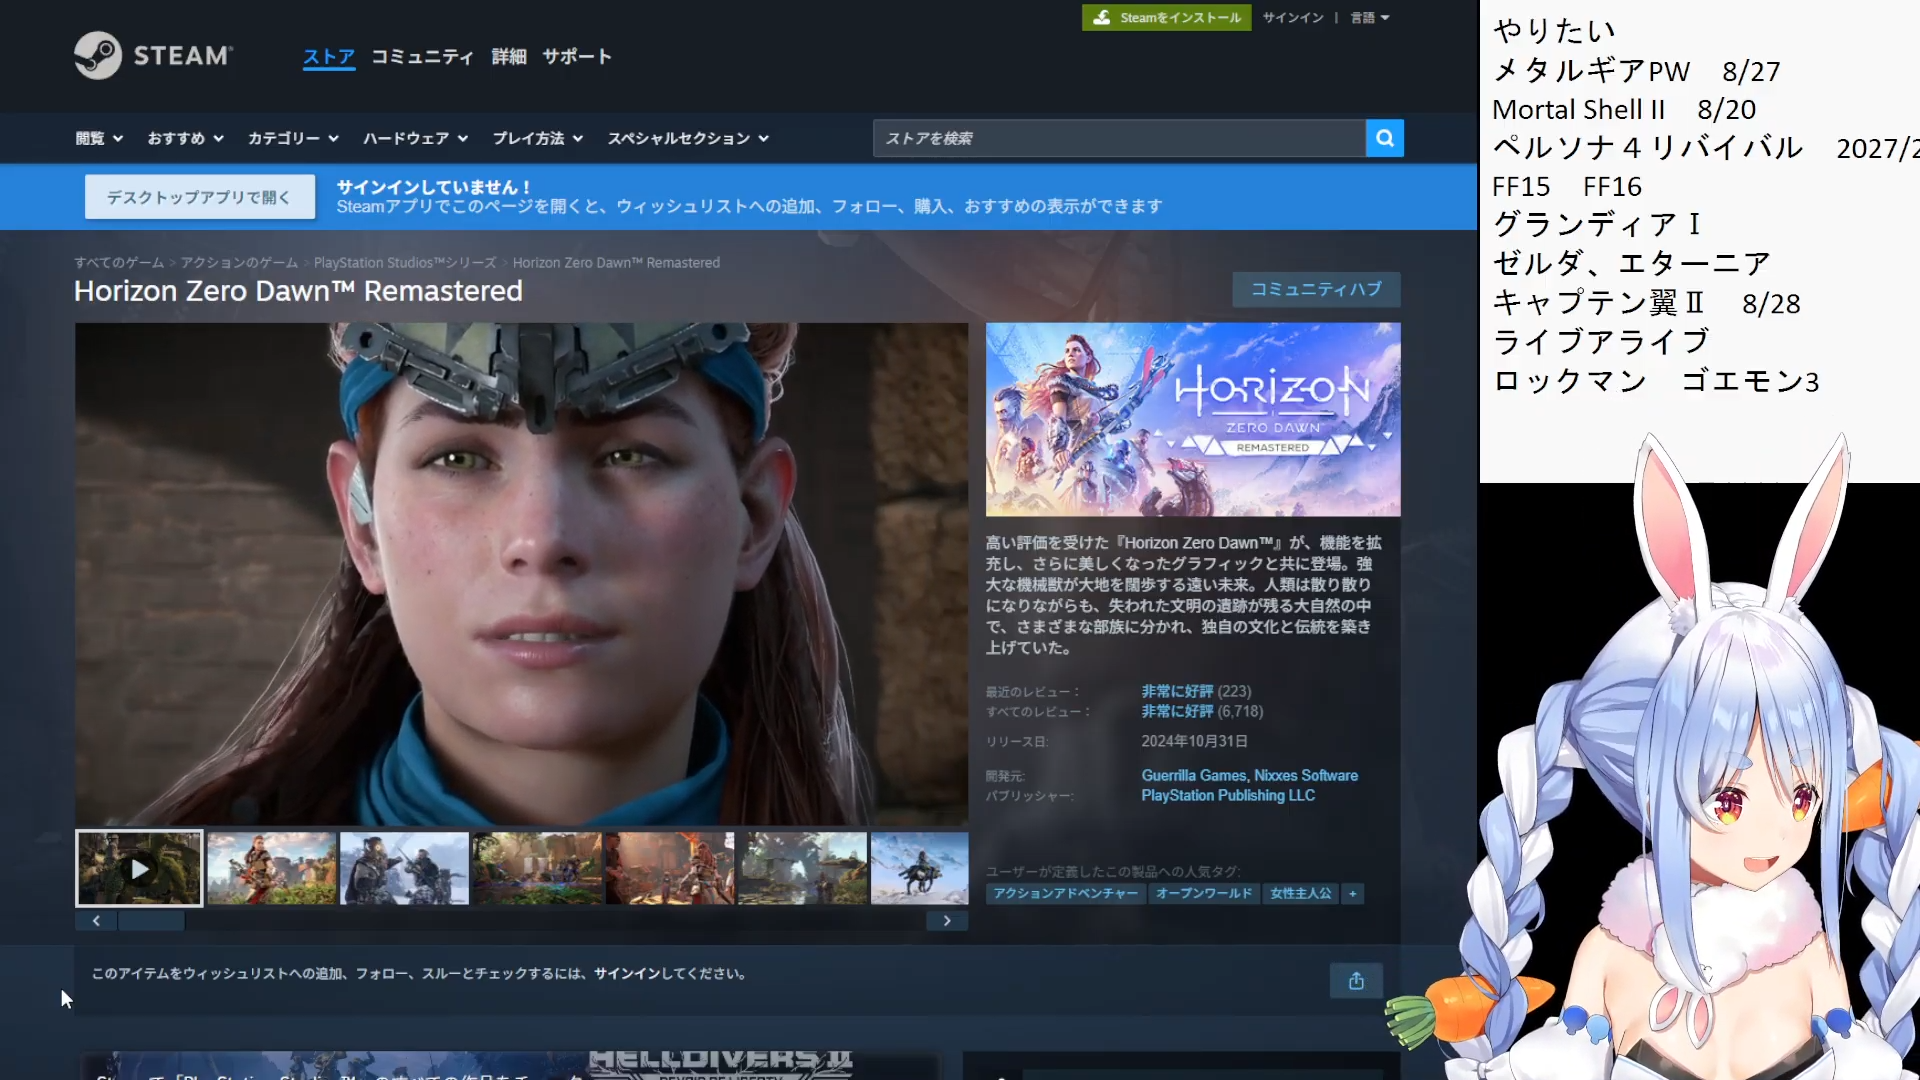Click the PlayStation Studios series breadcrumb
The image size is (1920, 1080).
point(405,263)
